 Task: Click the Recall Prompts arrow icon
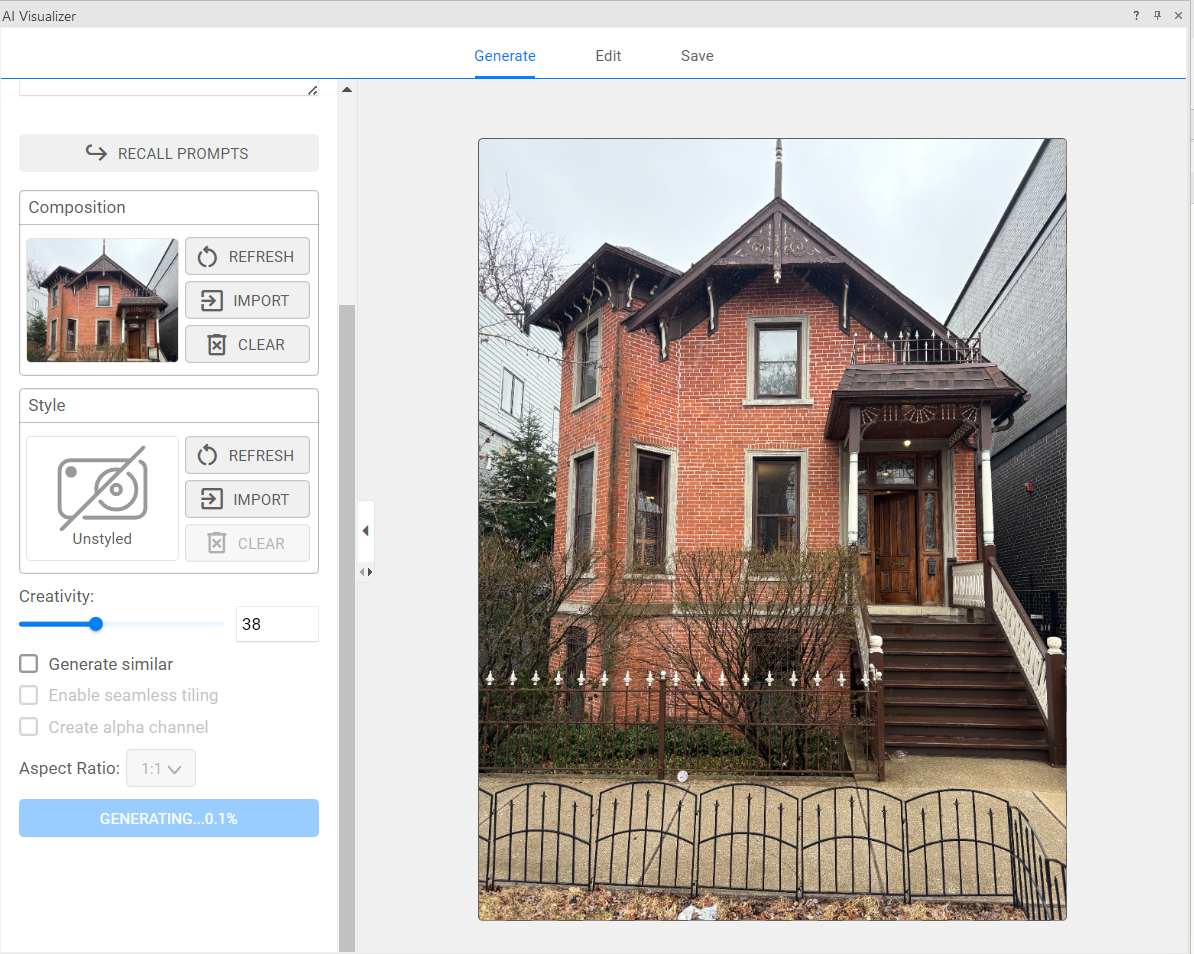[96, 153]
